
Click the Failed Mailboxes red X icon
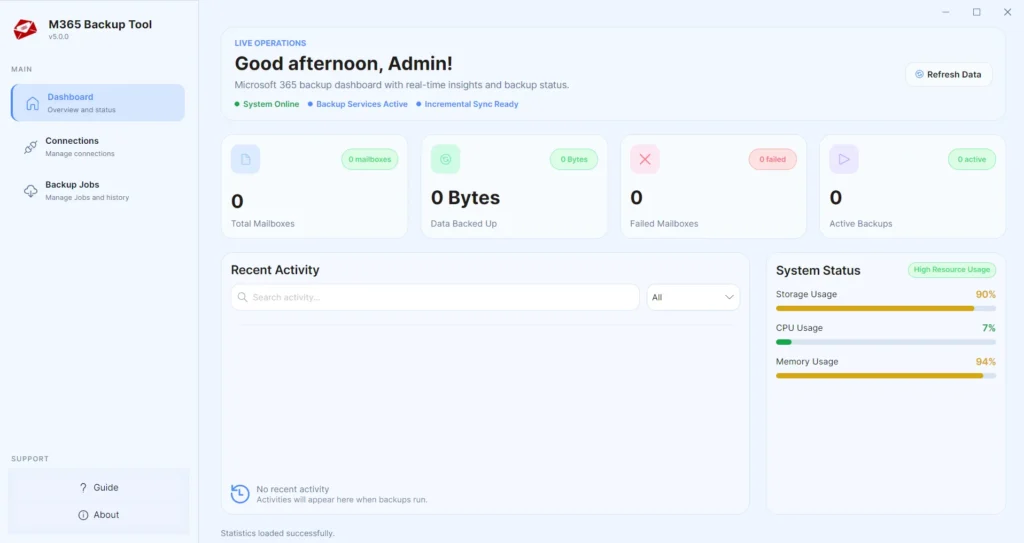tap(645, 159)
